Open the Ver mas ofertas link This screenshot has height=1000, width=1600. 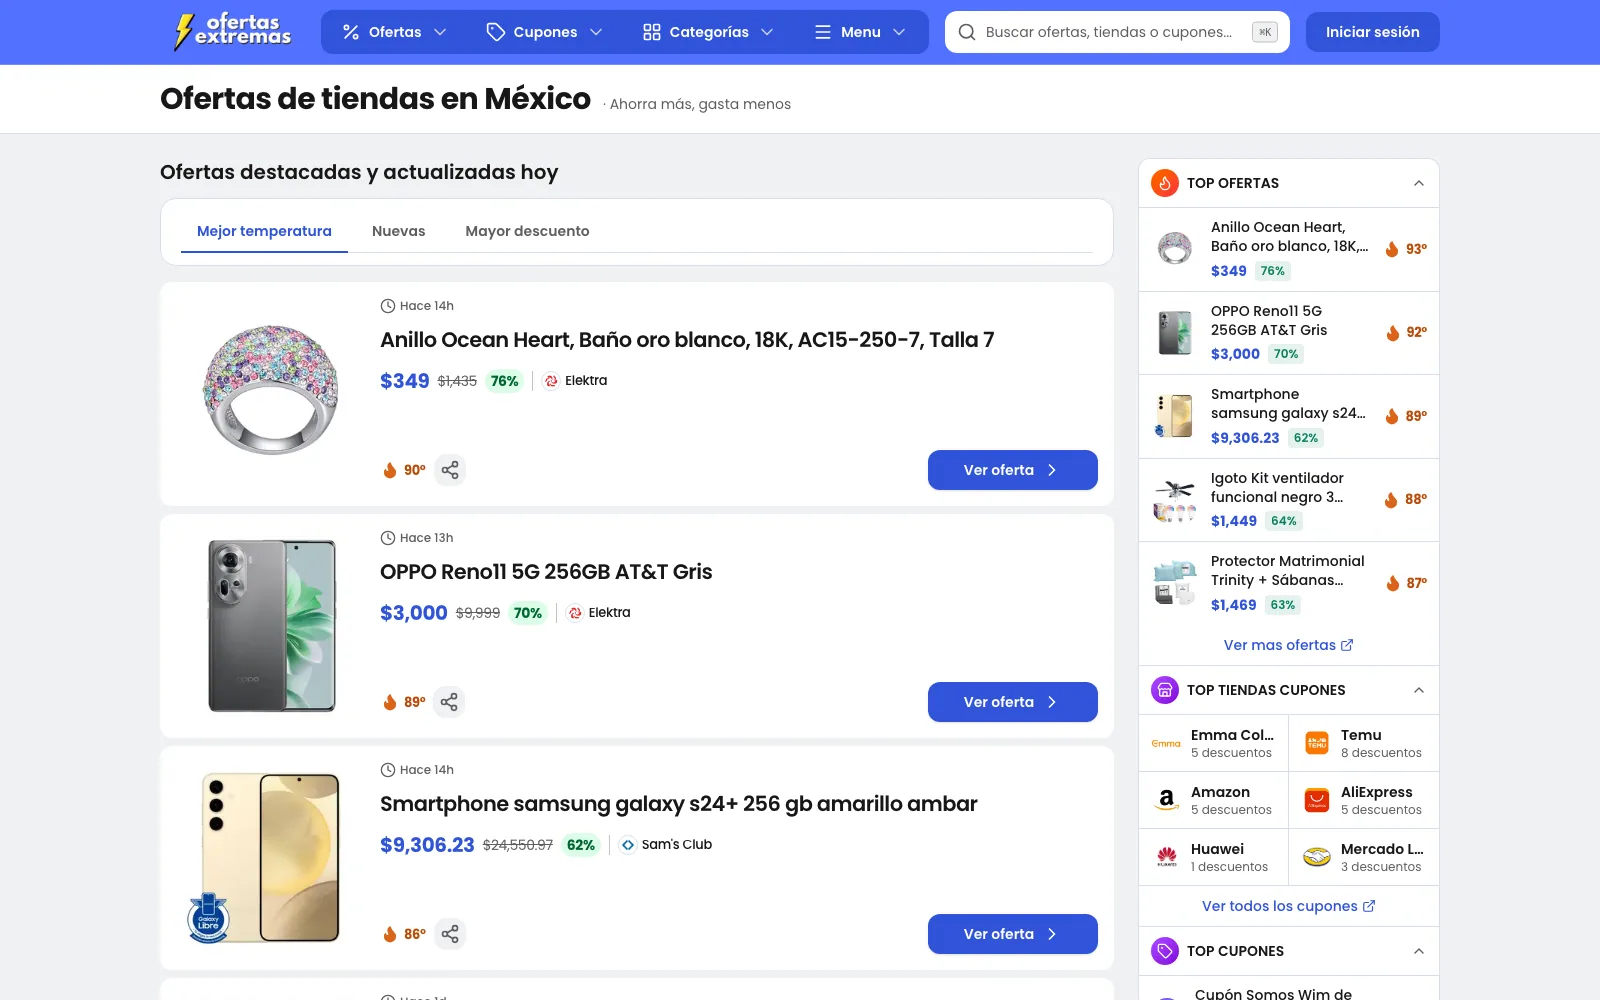click(x=1288, y=645)
